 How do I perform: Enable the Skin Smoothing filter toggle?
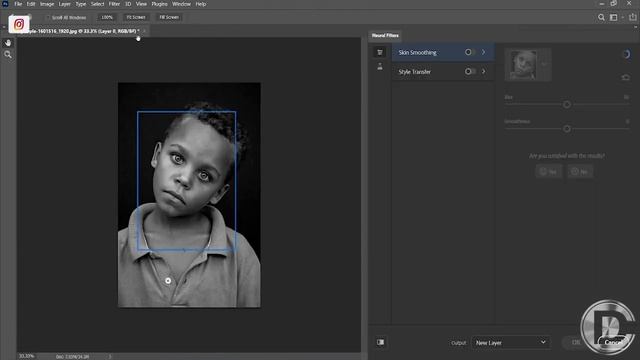click(470, 52)
